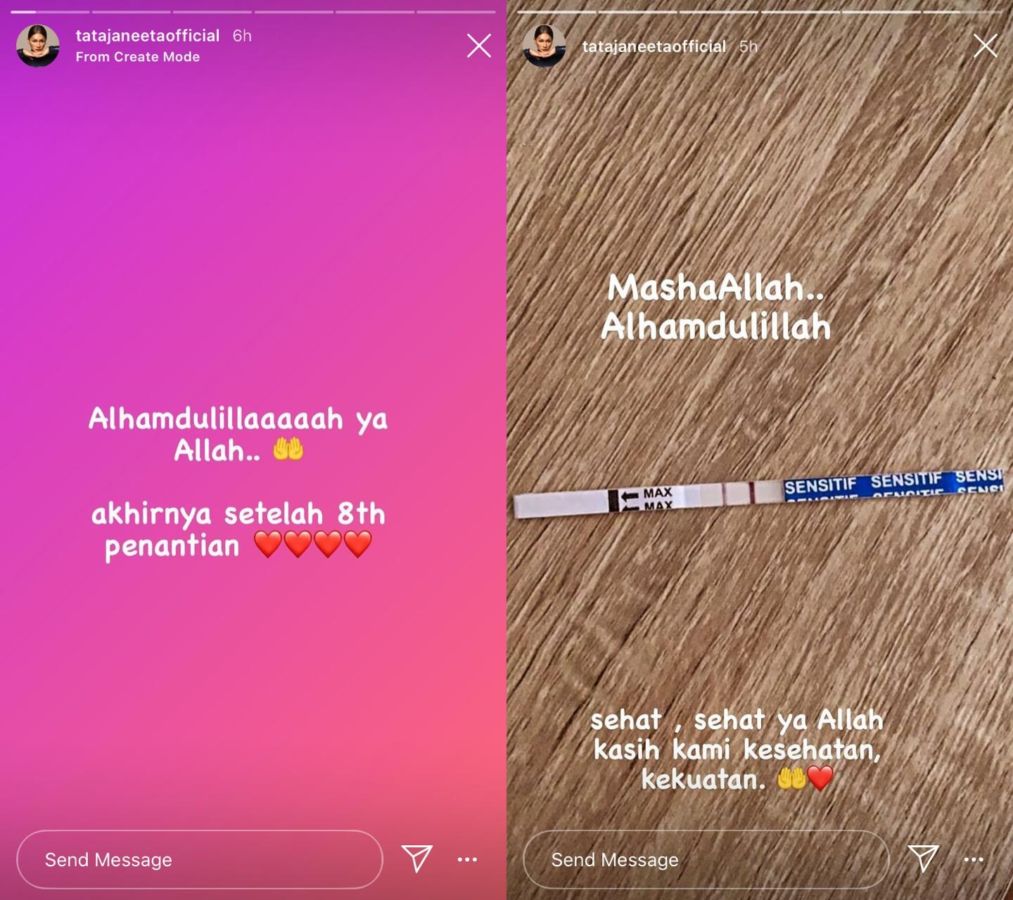Open profile picture avatar on right story
Image resolution: width=1013 pixels, height=900 pixels.
[544, 46]
